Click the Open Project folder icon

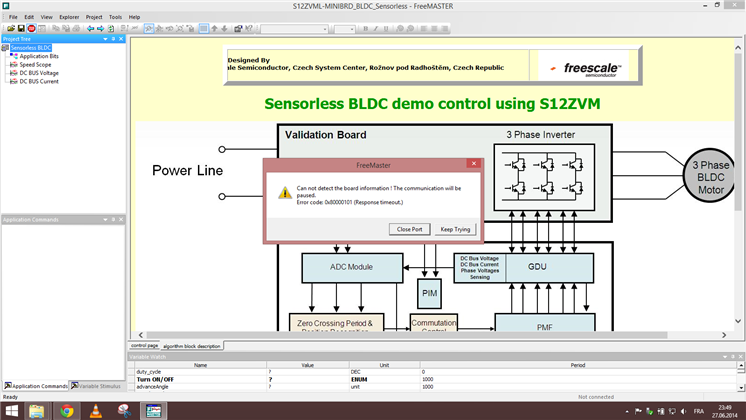point(10,29)
